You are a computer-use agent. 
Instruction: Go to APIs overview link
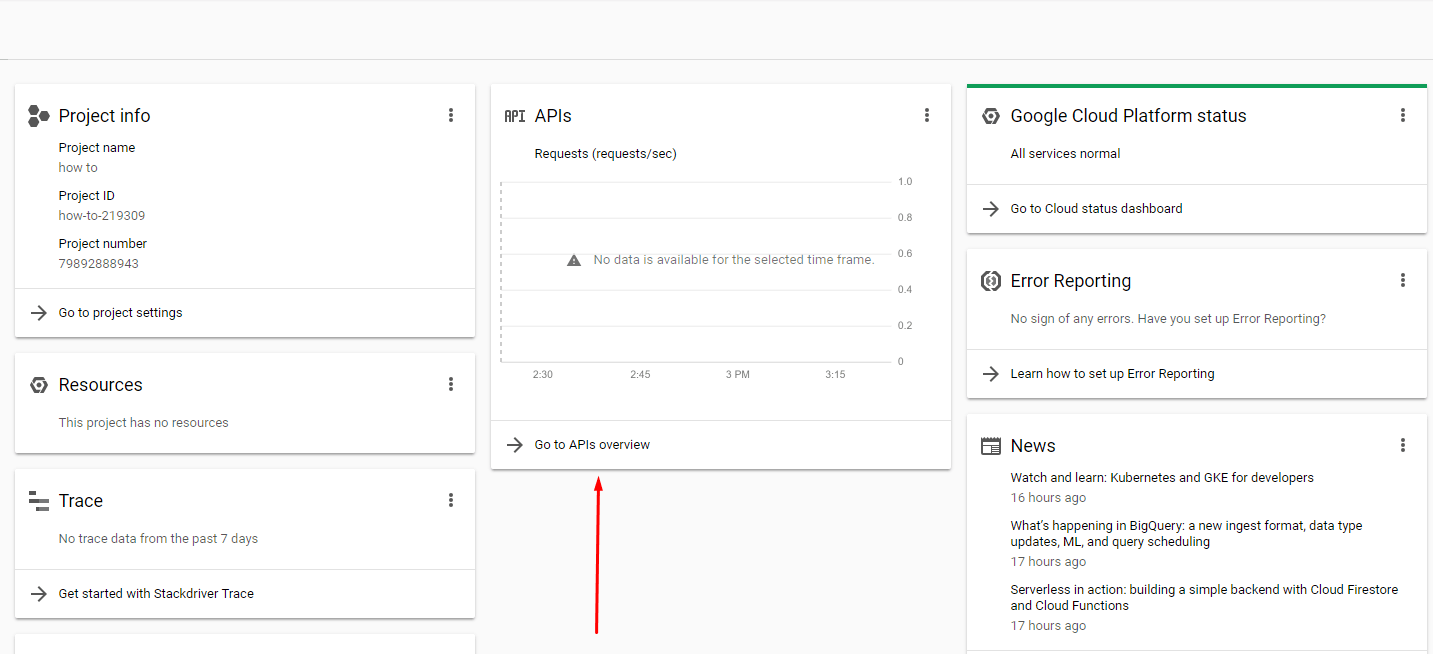pos(592,445)
